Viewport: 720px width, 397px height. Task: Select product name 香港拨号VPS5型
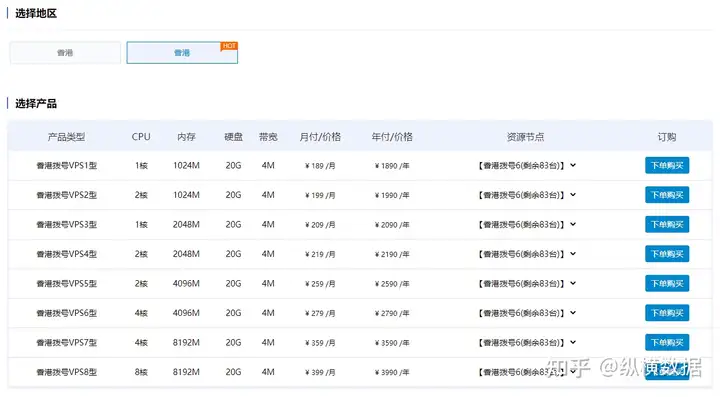[x=67, y=284]
